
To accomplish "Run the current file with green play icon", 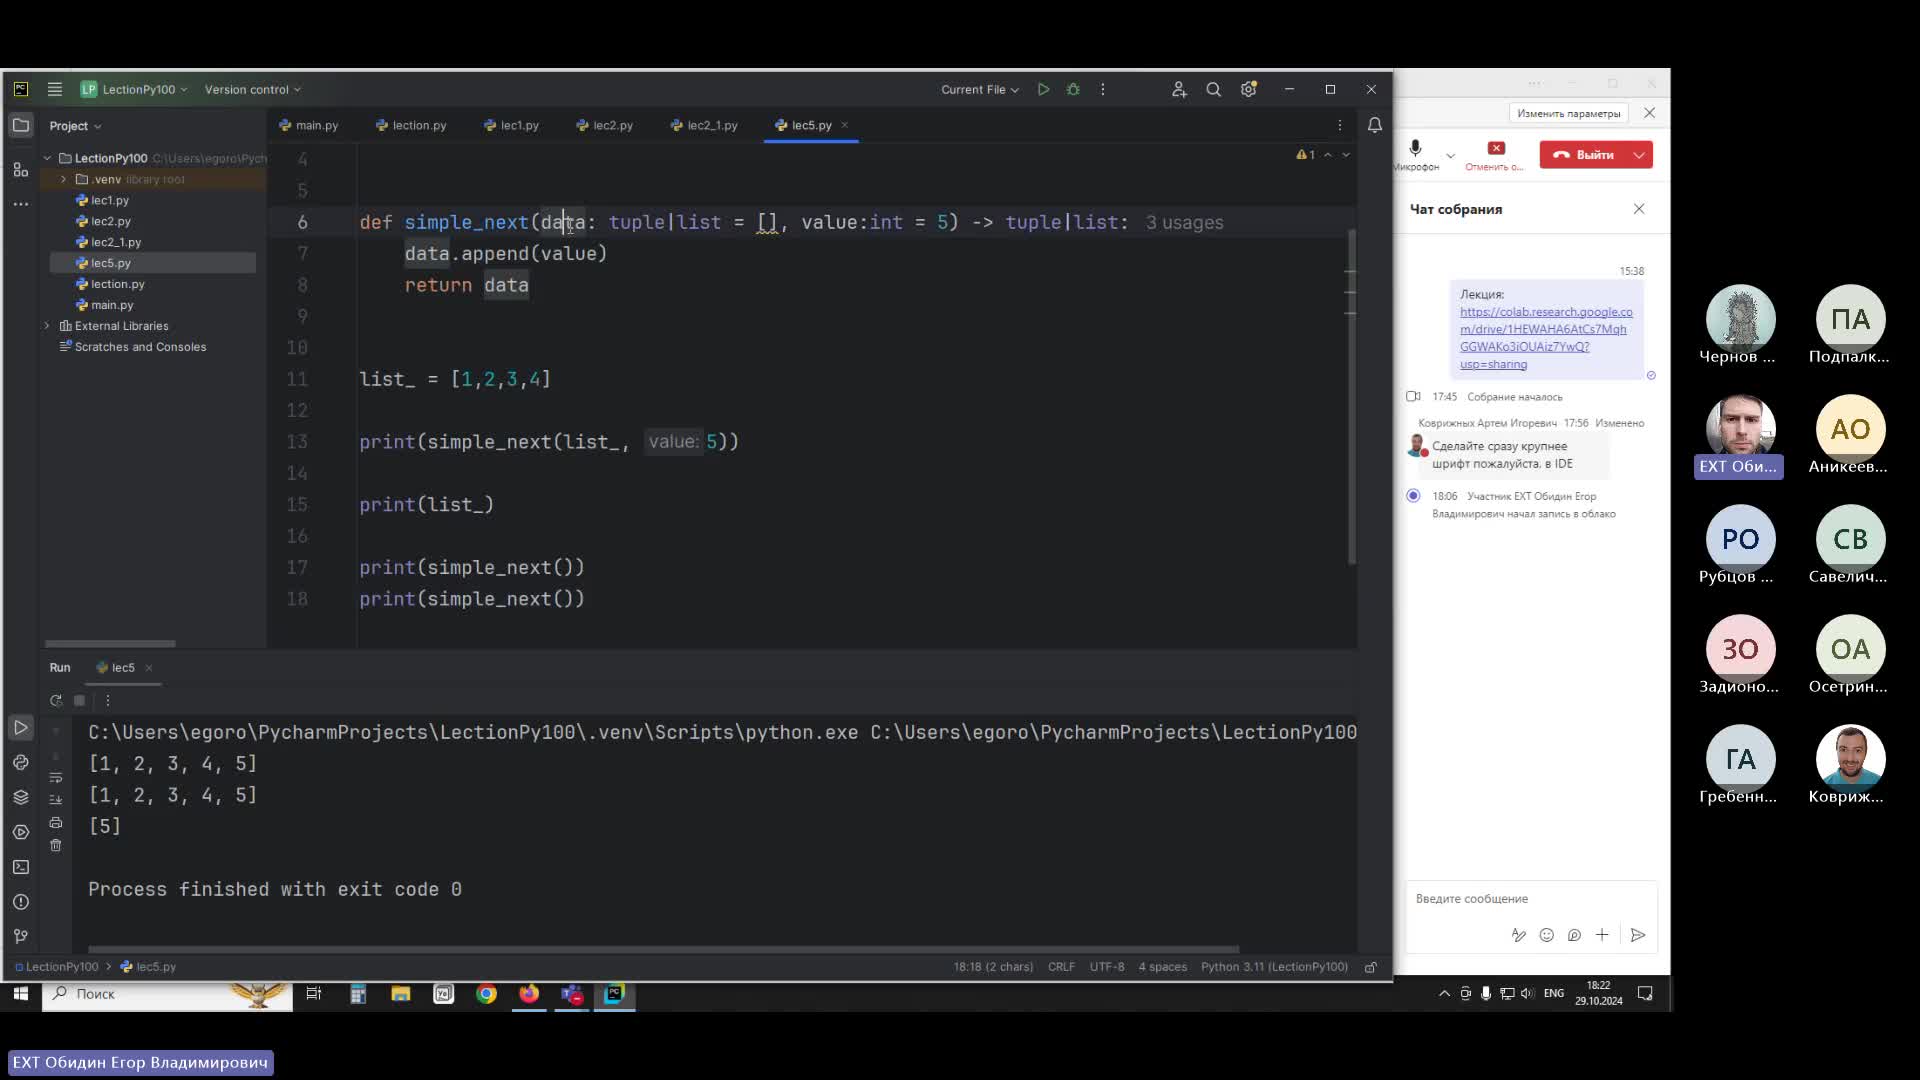I will coord(1043,89).
